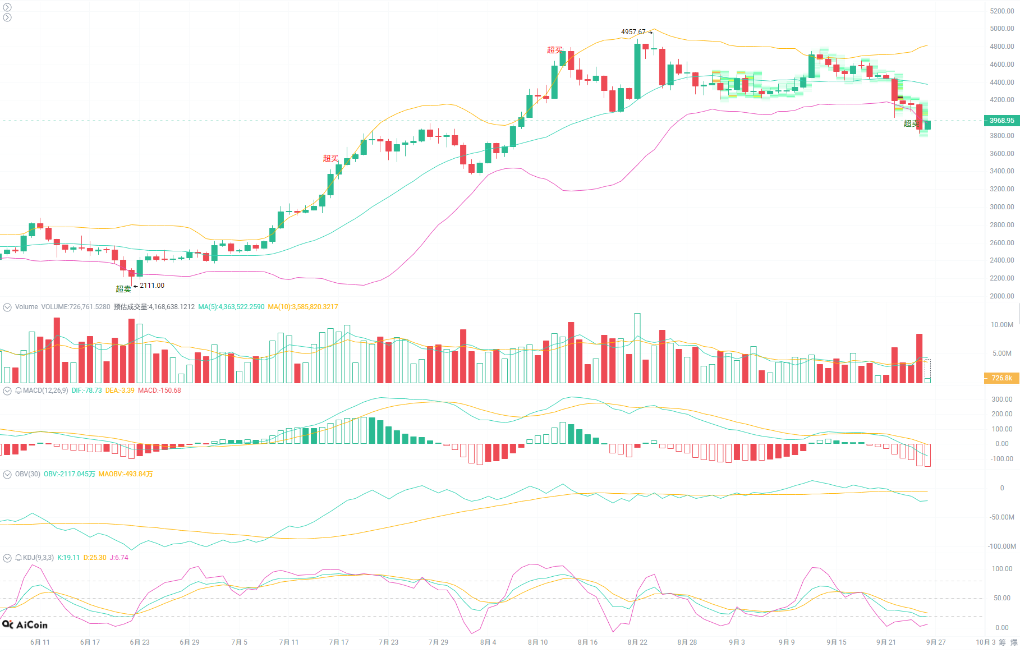Click the 10.00M volume axis label

point(1002,325)
